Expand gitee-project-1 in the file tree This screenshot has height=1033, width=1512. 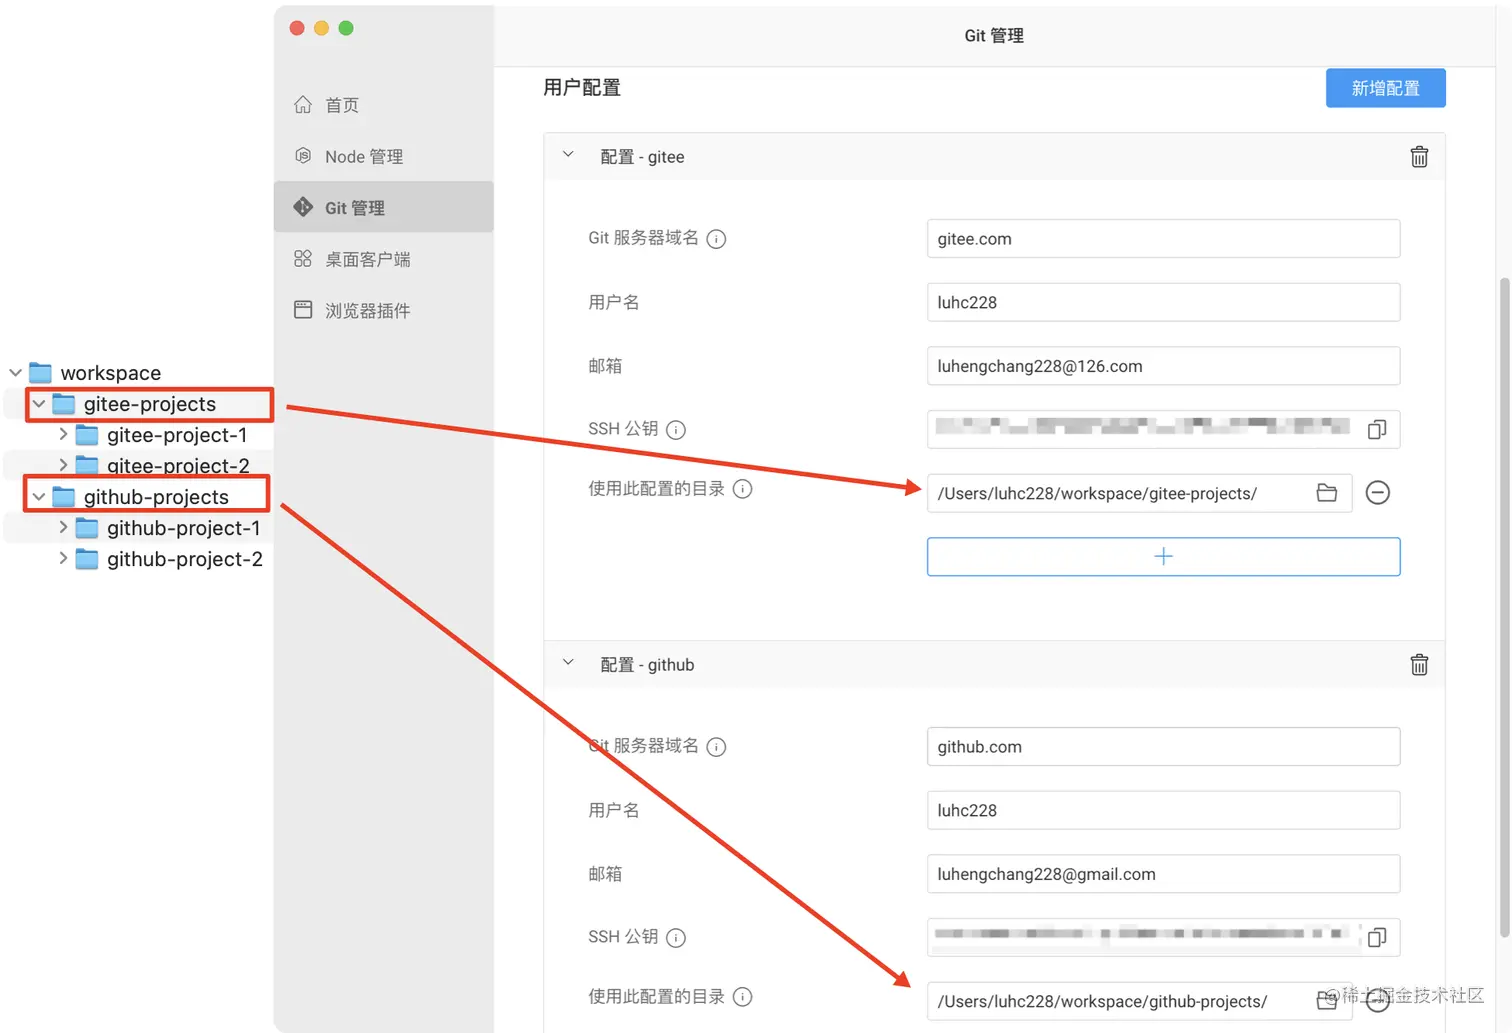[63, 434]
